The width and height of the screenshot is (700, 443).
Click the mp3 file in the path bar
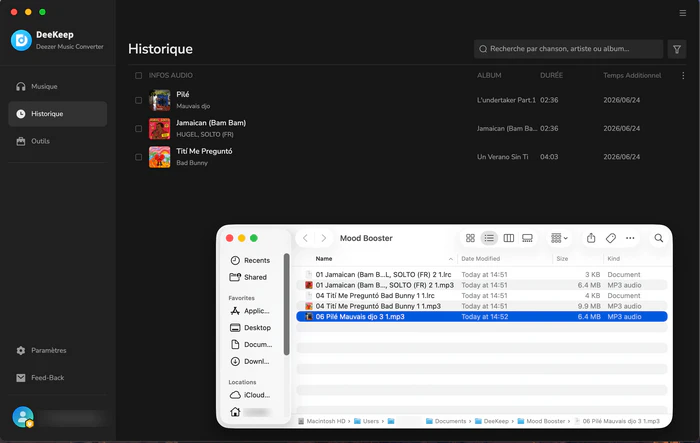click(617, 421)
